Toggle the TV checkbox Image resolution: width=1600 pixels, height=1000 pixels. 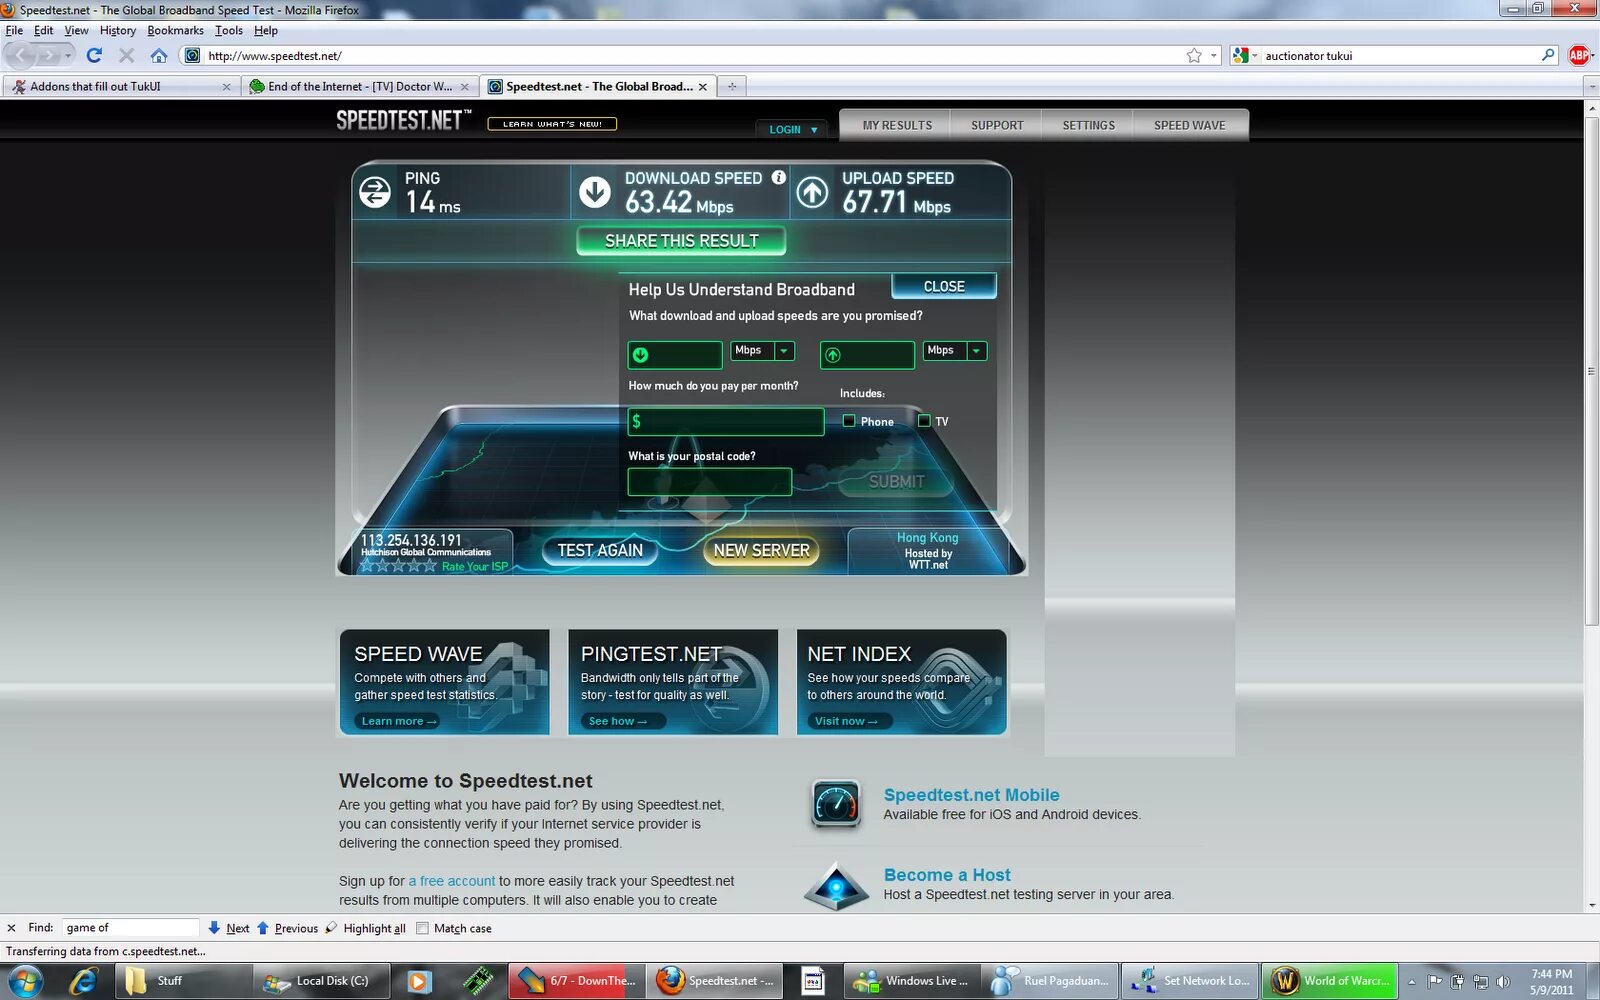tap(924, 421)
